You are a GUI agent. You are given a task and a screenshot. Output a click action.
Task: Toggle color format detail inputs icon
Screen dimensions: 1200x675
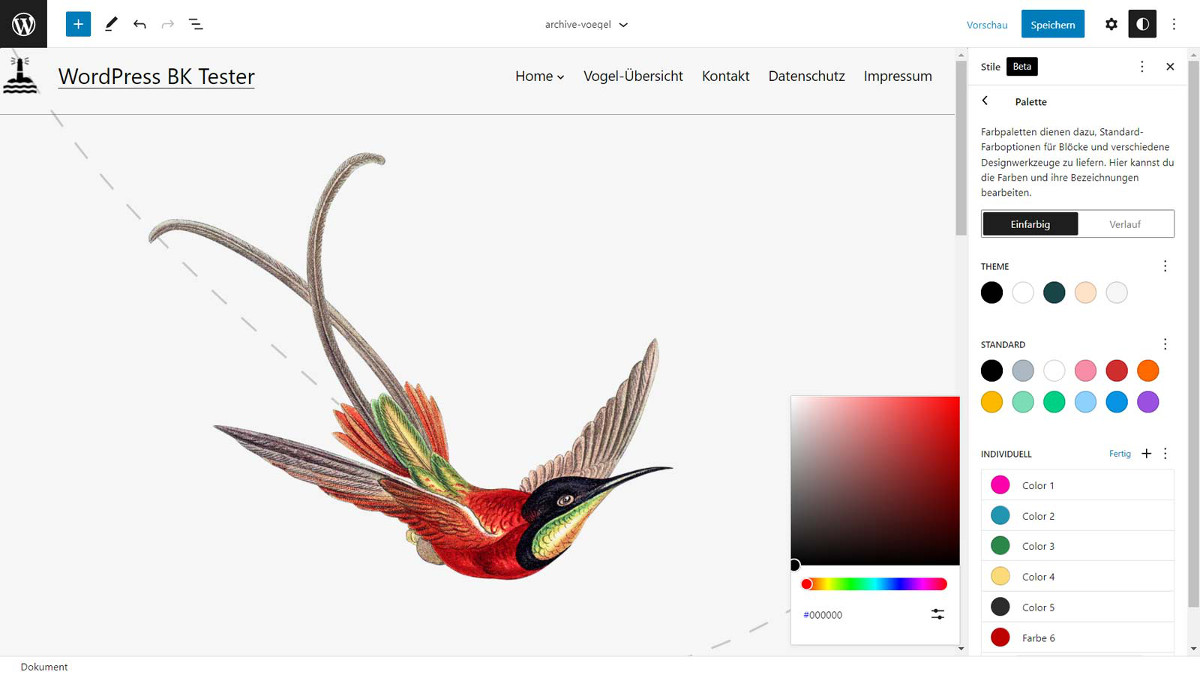[x=938, y=614]
